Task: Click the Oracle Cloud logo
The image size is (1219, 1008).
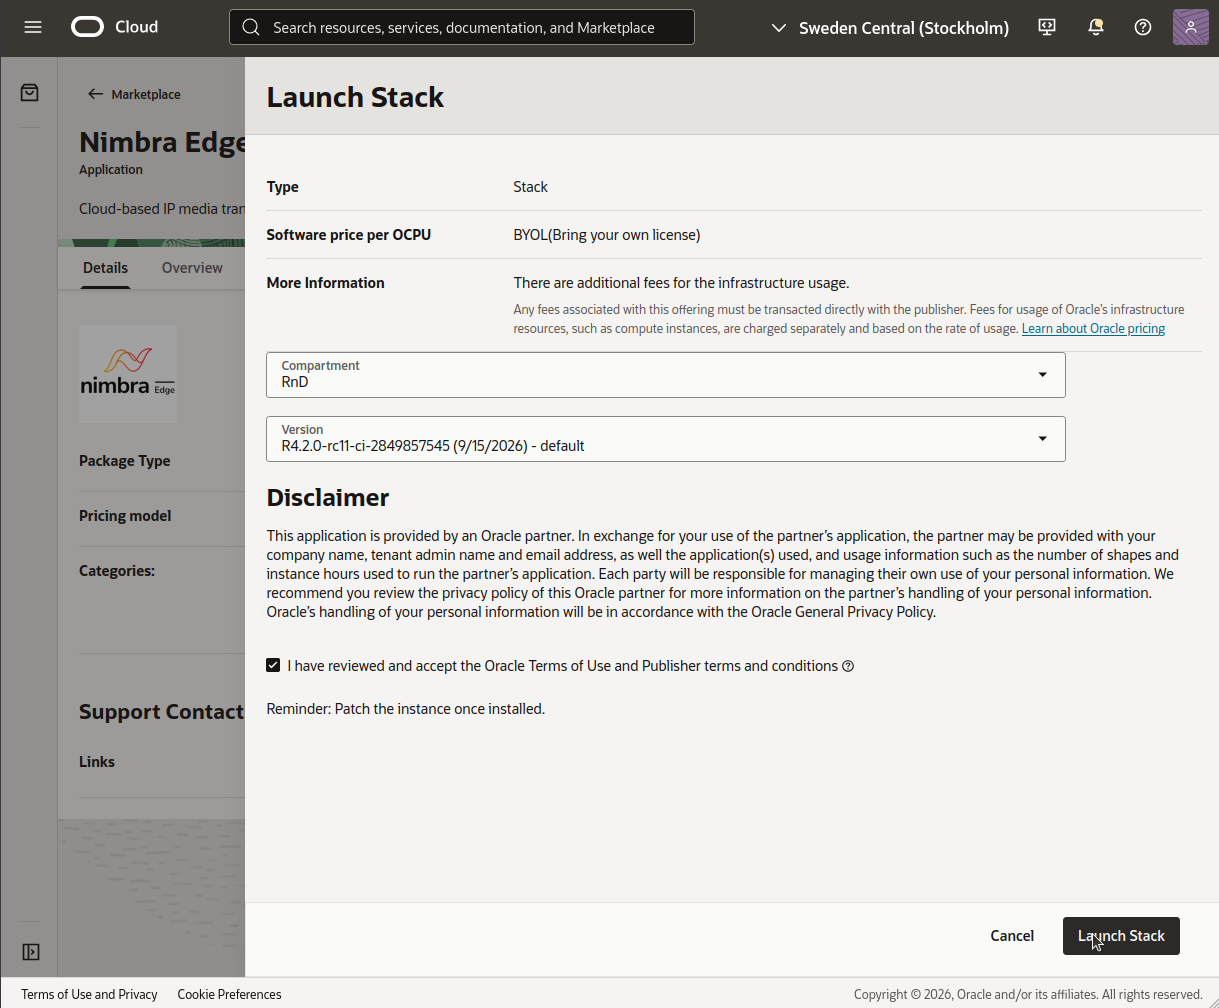Action: pos(114,27)
